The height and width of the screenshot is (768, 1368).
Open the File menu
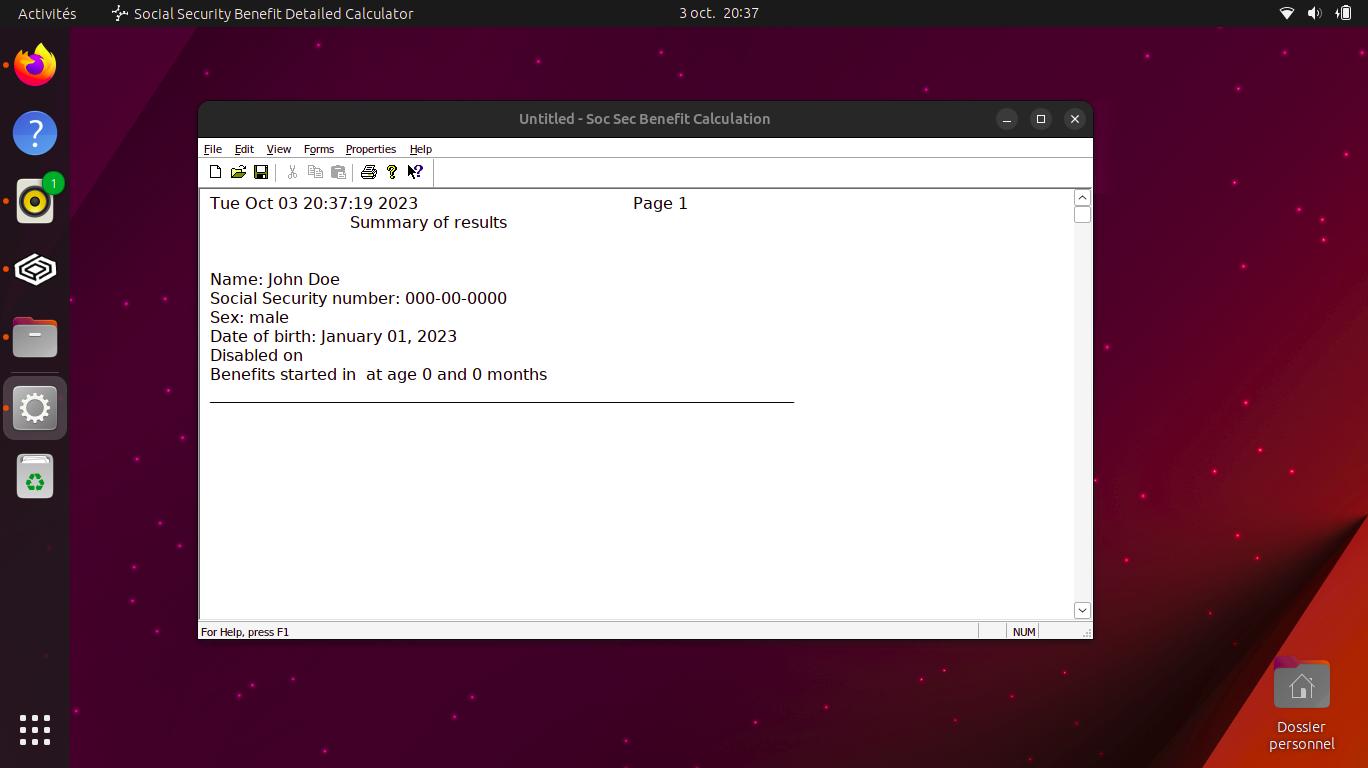click(212, 149)
